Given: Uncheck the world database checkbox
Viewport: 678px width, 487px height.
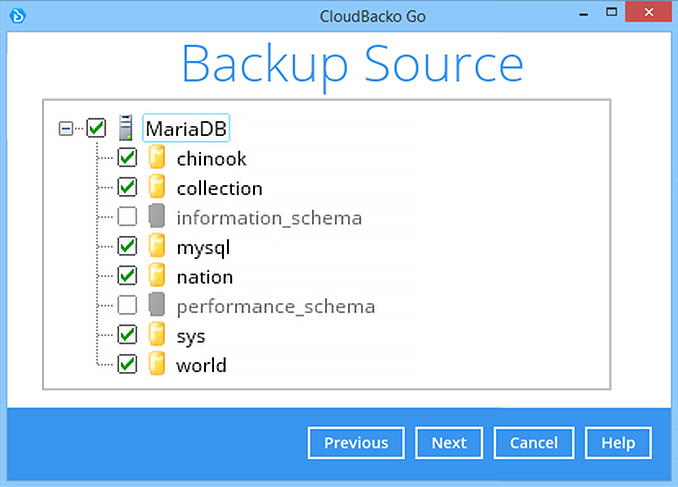Looking at the screenshot, I should pyautogui.click(x=127, y=364).
